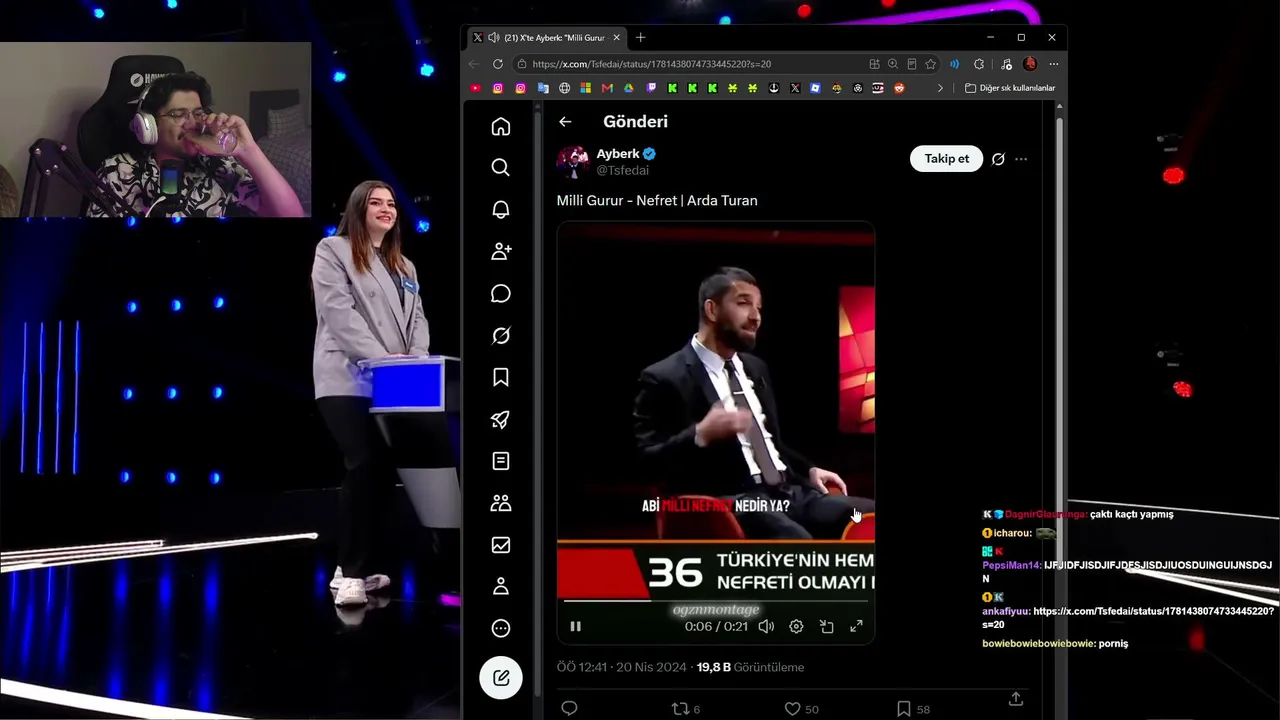Pause the Arda Turan video
Screen dimensions: 1280x720
pos(576,626)
